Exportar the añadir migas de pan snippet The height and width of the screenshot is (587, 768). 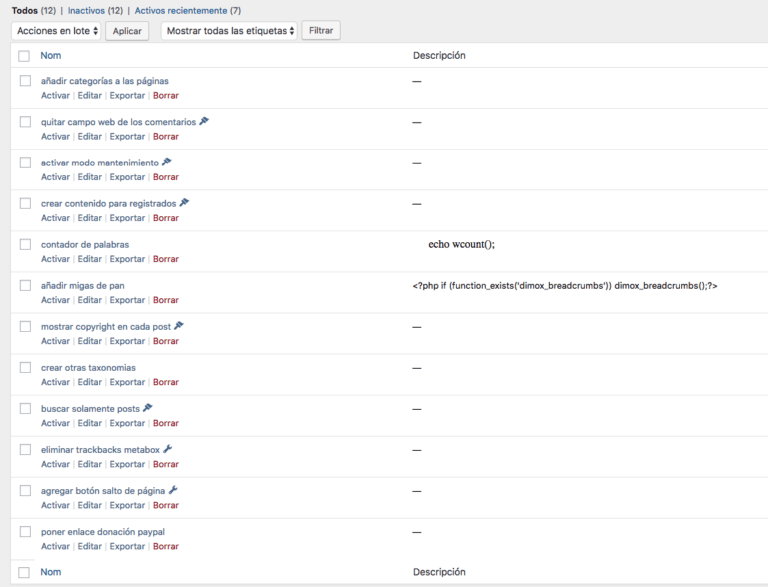[x=127, y=300]
